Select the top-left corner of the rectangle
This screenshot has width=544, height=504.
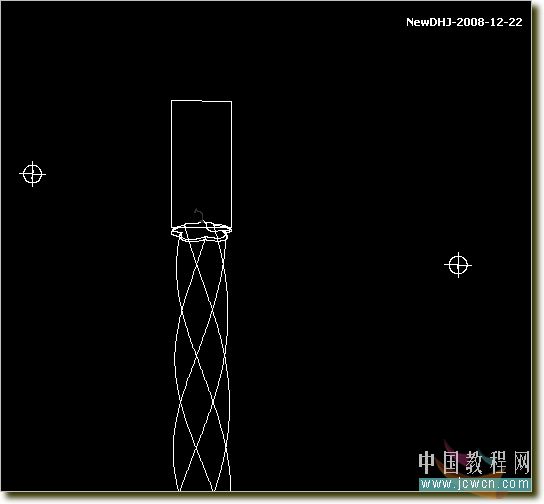(x=171, y=101)
